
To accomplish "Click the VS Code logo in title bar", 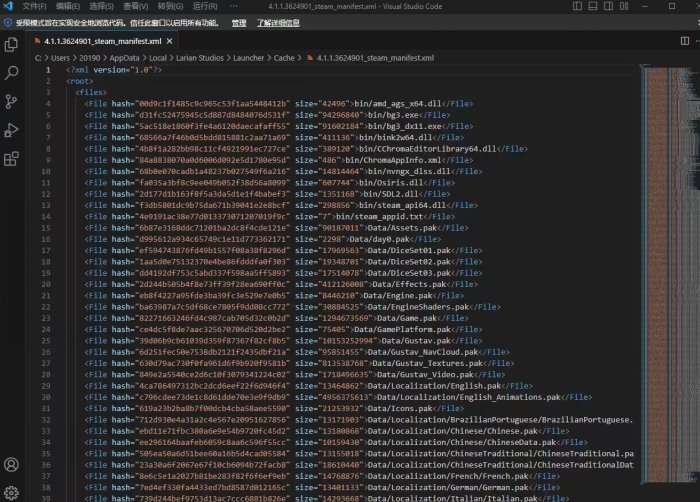I will 9,6.
